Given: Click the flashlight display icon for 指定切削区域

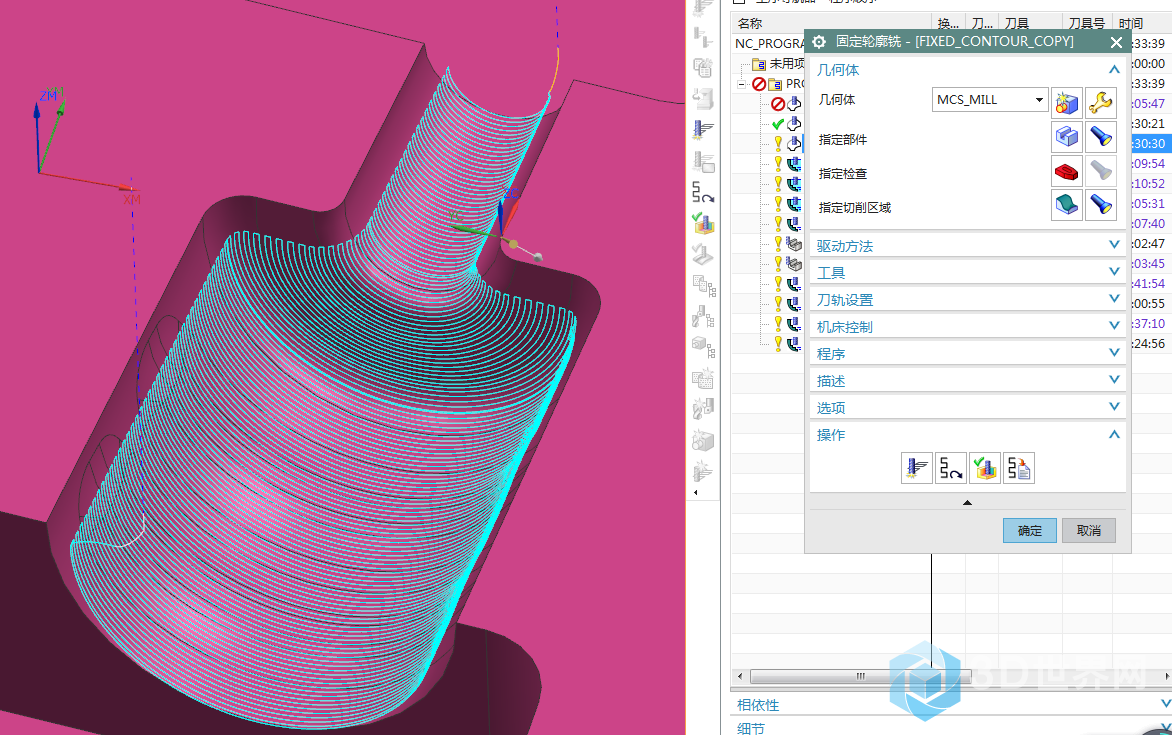Looking at the screenshot, I should tap(1101, 205).
